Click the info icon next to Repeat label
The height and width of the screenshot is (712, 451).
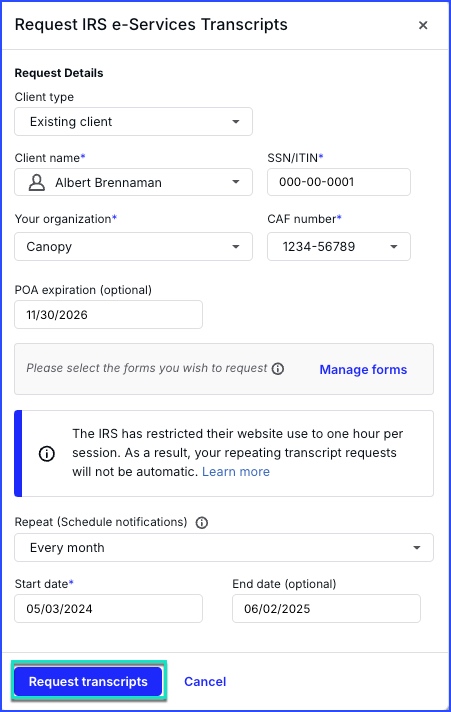pos(202,523)
